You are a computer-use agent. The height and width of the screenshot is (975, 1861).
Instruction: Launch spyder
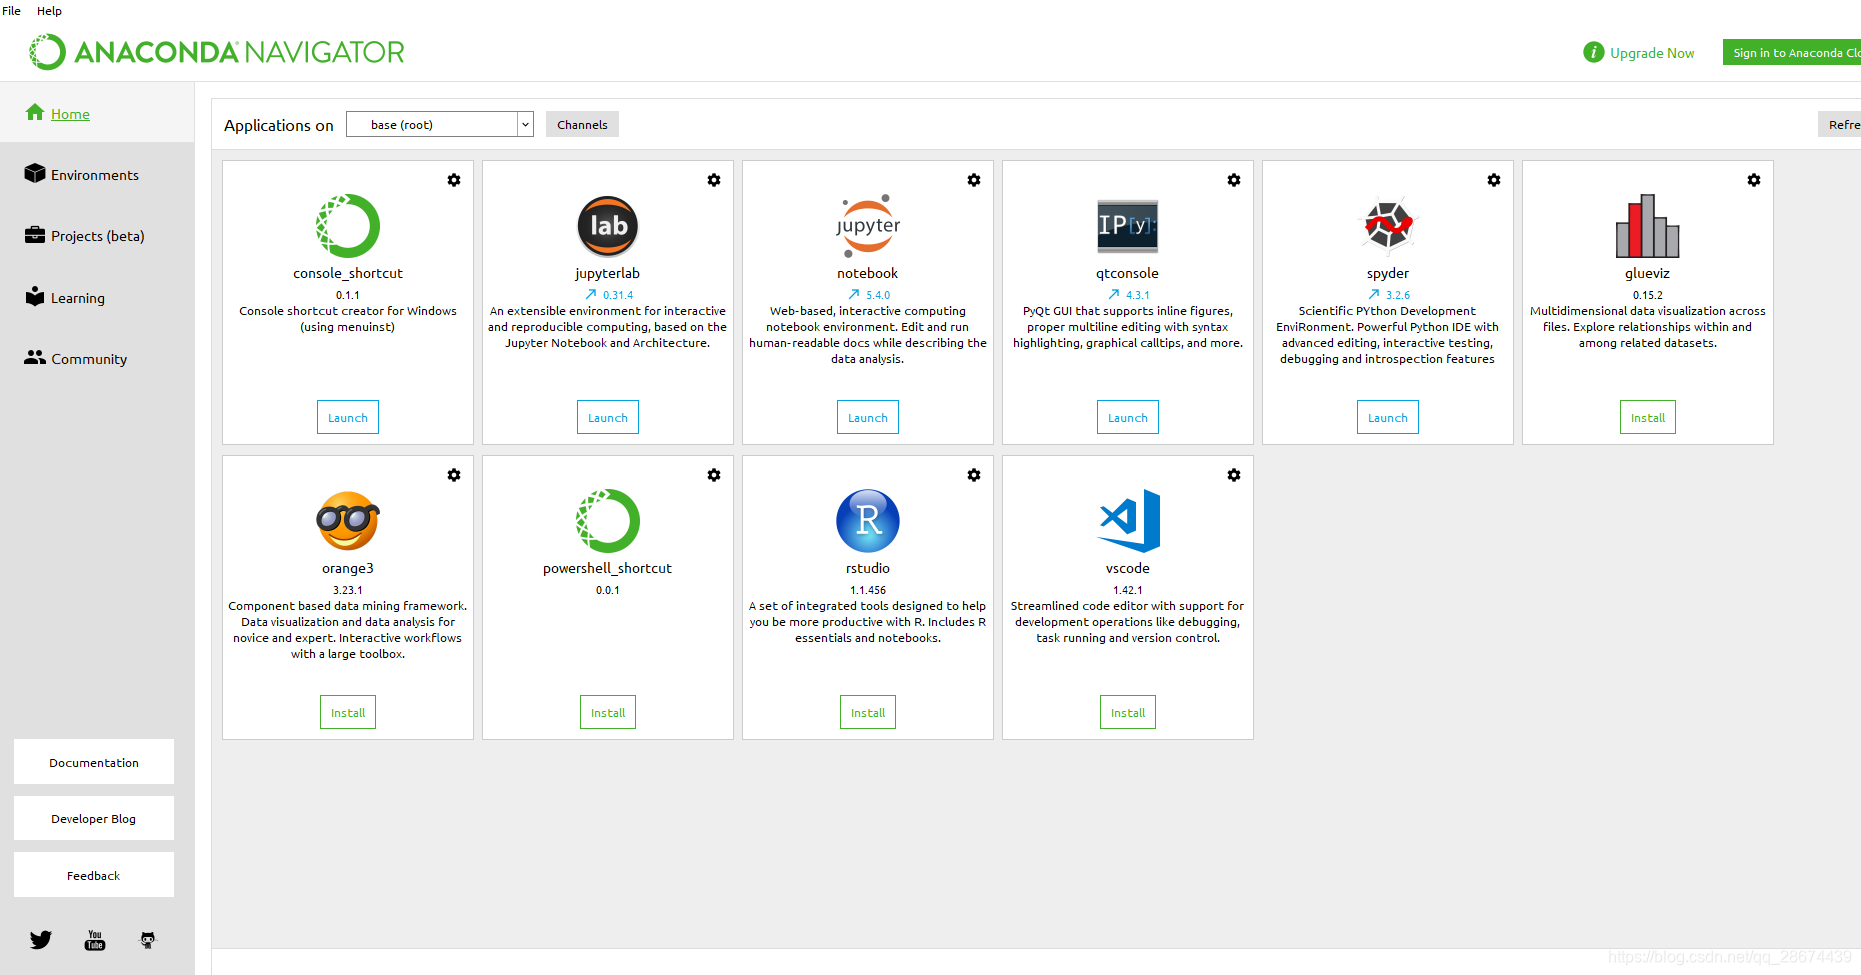click(1388, 417)
